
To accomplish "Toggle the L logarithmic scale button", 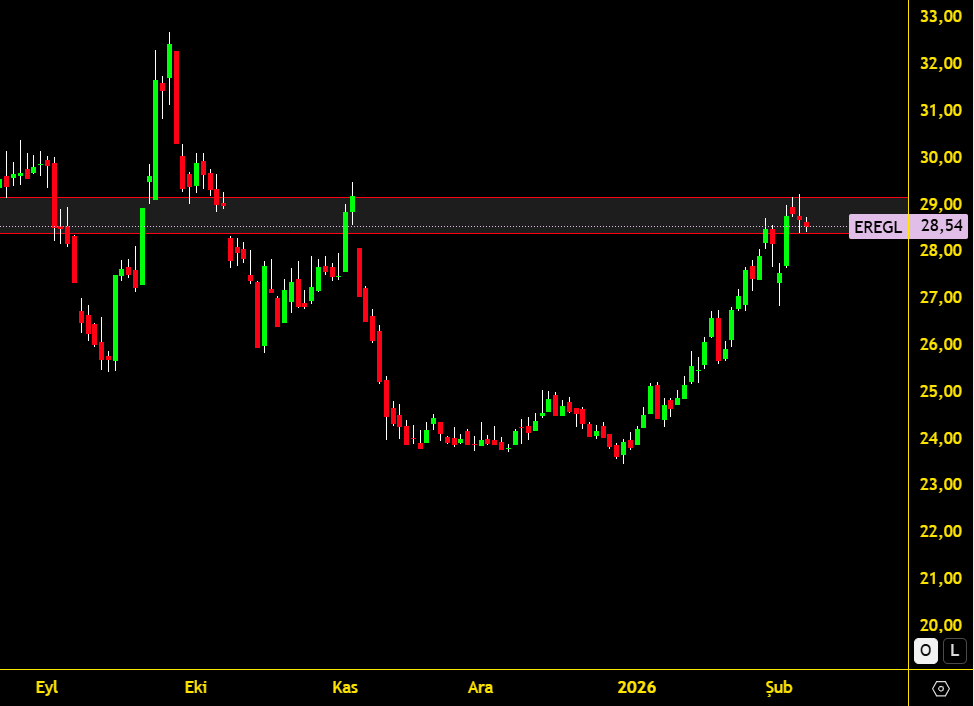I will pyautogui.click(x=955, y=651).
